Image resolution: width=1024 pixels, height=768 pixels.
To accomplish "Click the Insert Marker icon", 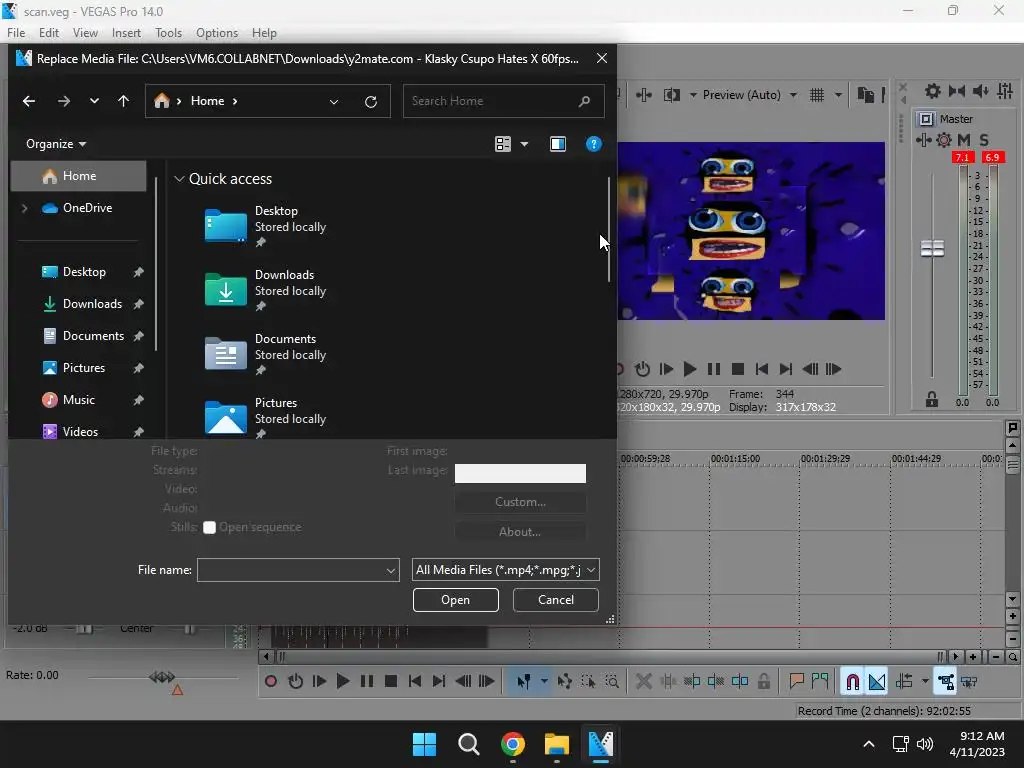I will pyautogui.click(x=796, y=682).
